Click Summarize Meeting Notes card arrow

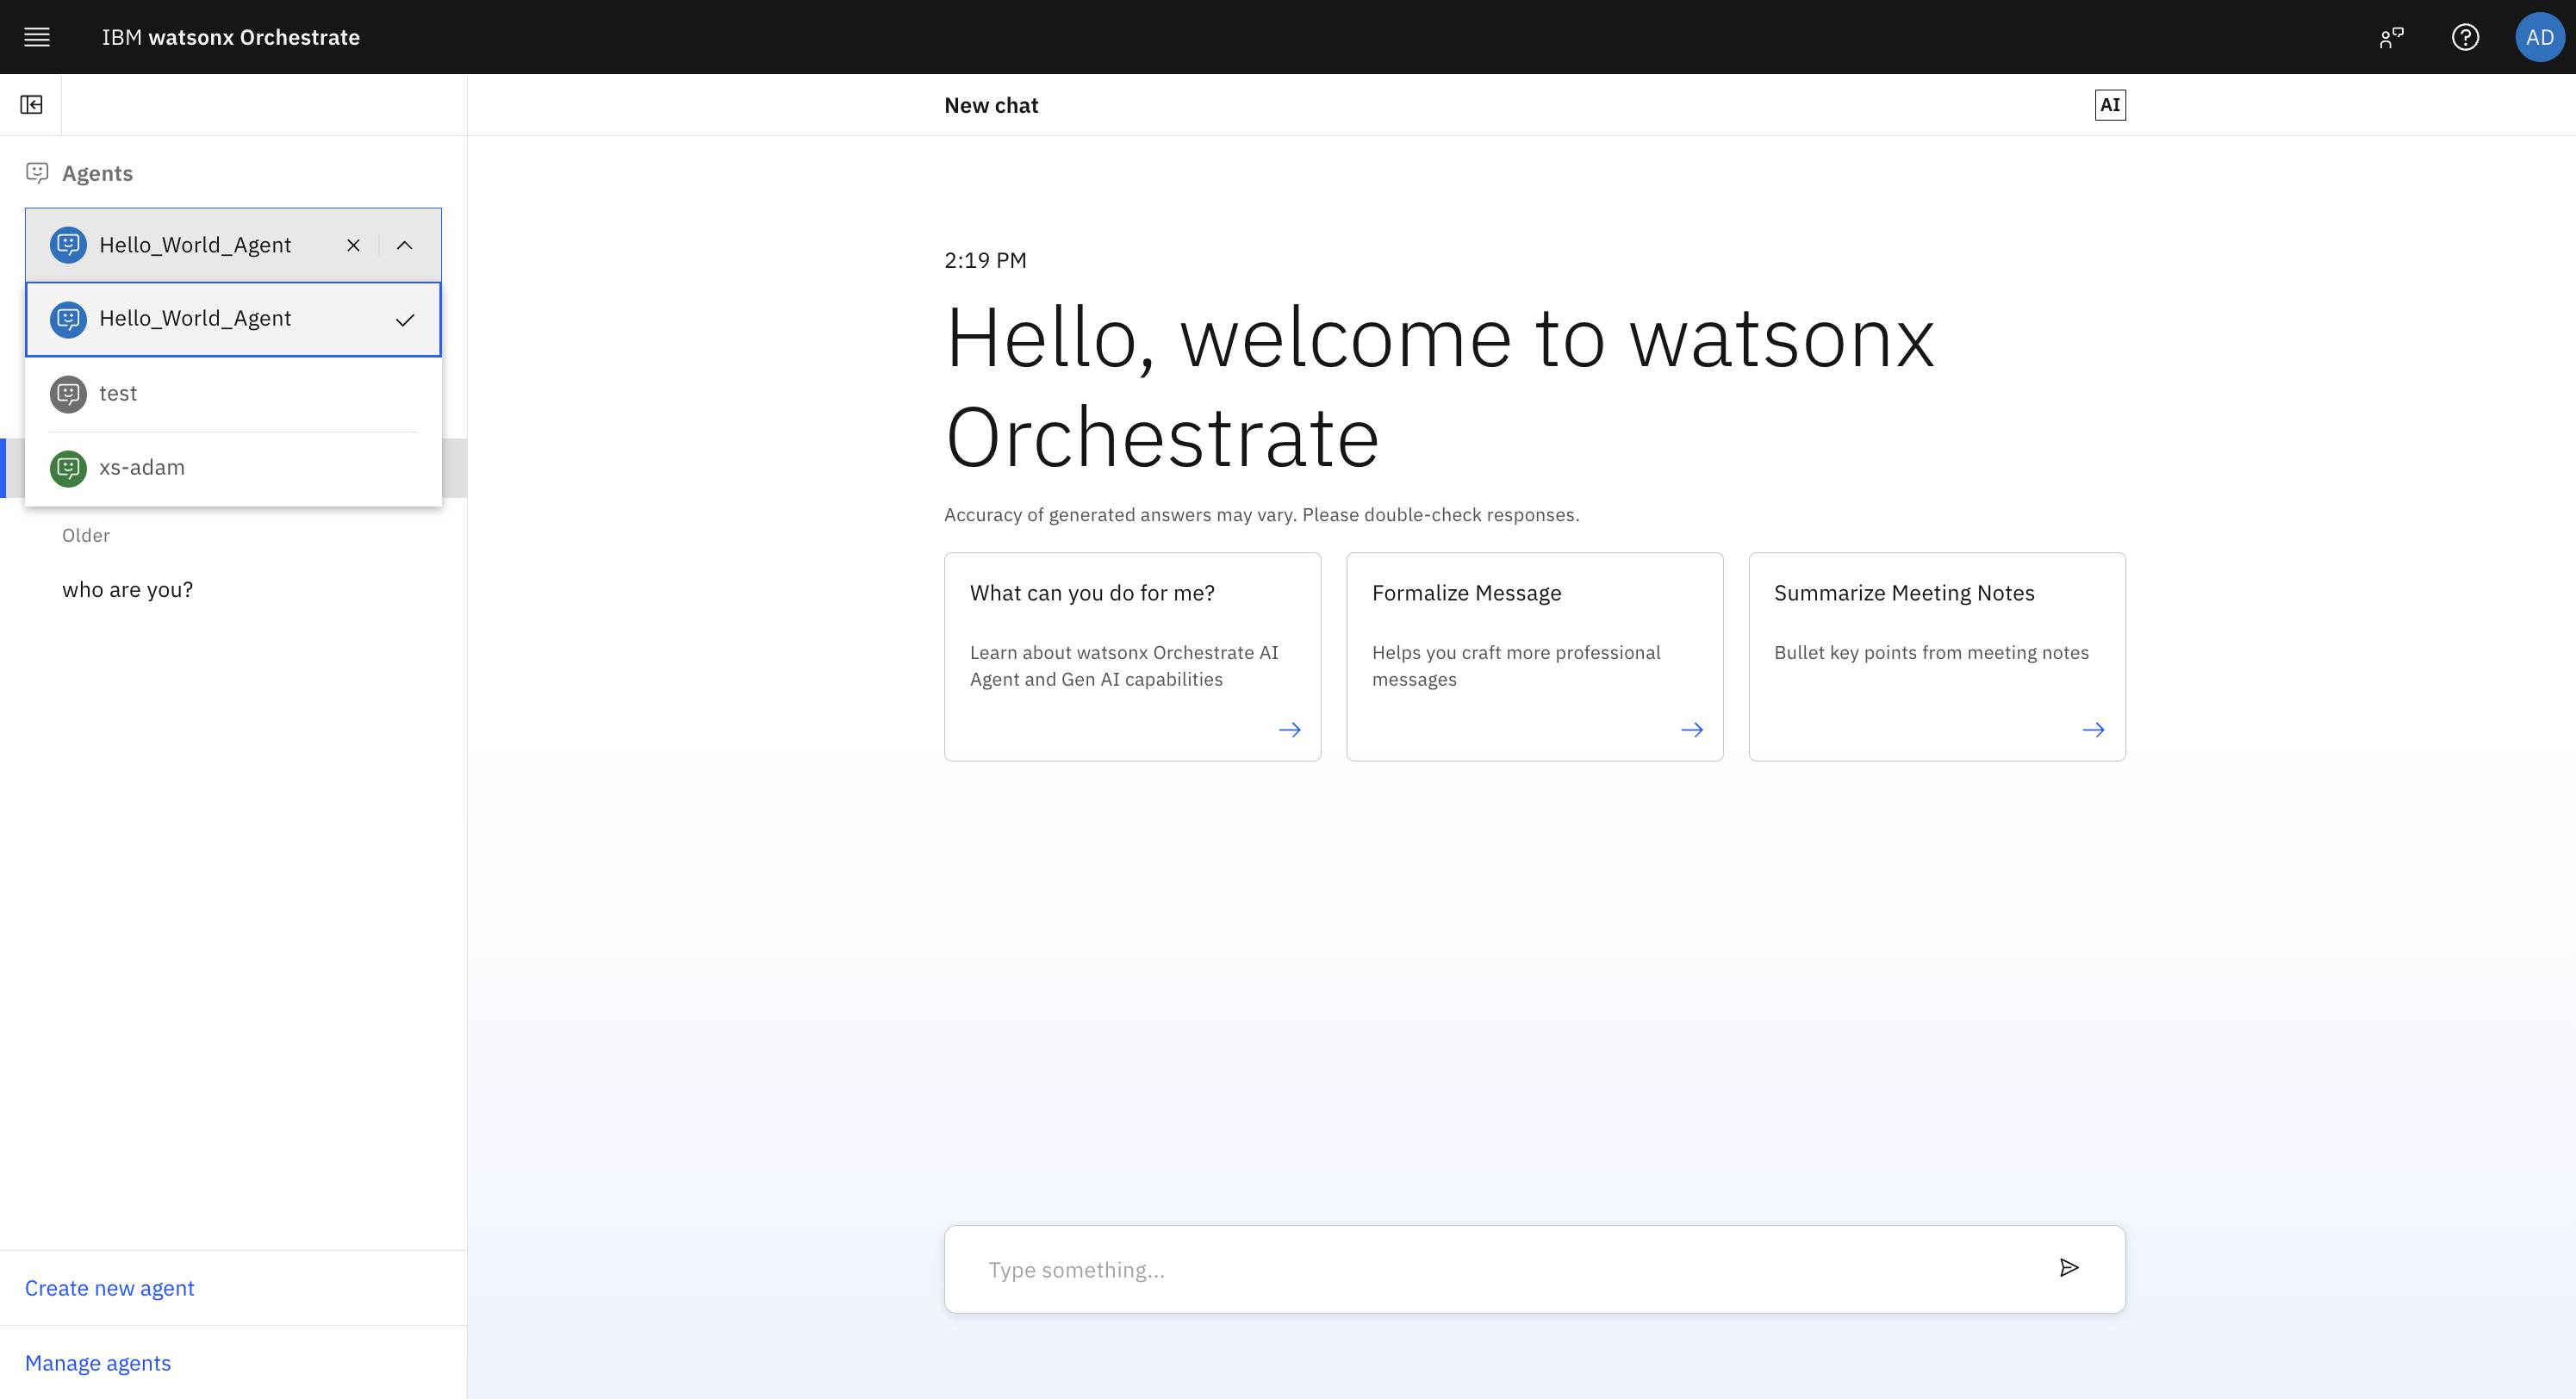pos(2093,730)
